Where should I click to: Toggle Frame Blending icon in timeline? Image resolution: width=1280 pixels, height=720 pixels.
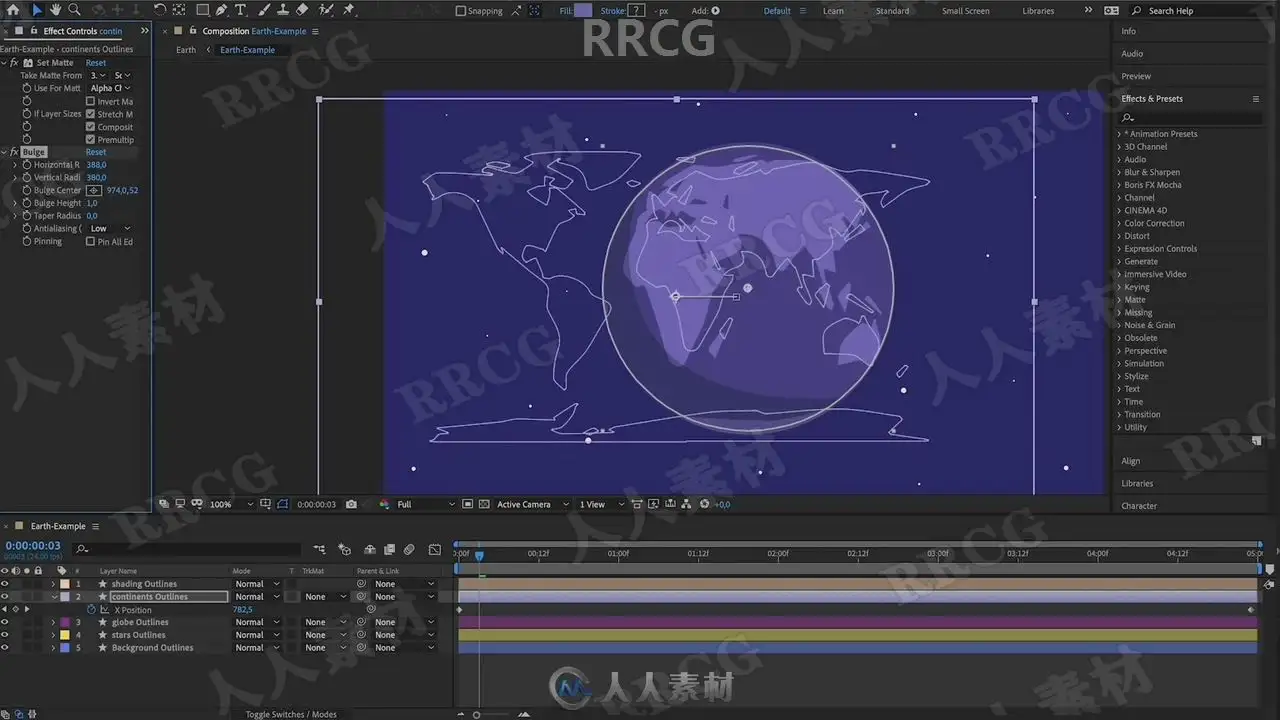[389, 549]
